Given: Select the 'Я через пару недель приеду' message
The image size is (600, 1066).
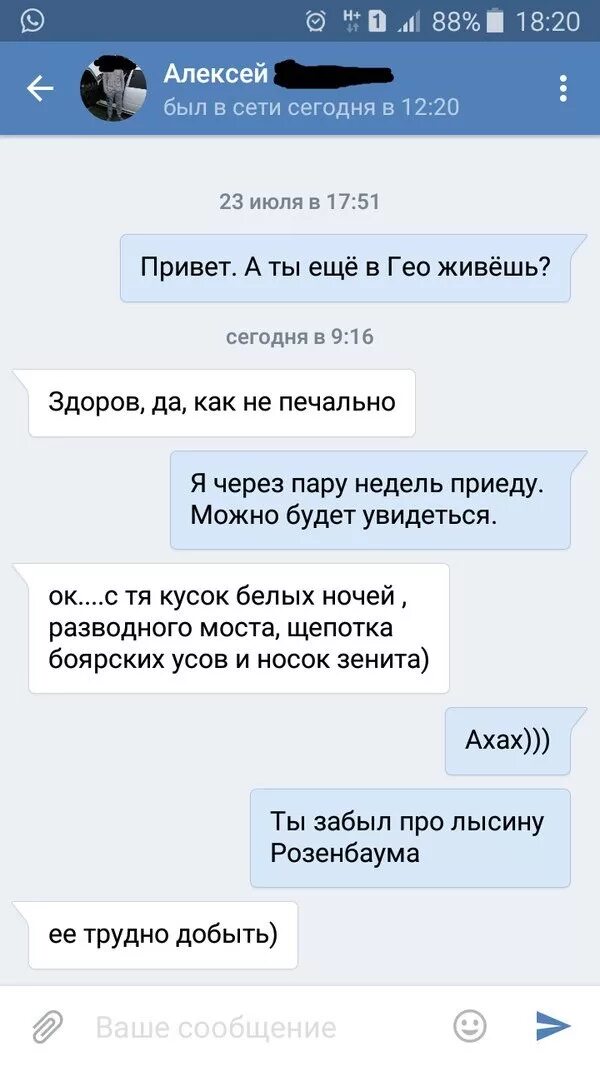Looking at the screenshot, I should pos(370,500).
